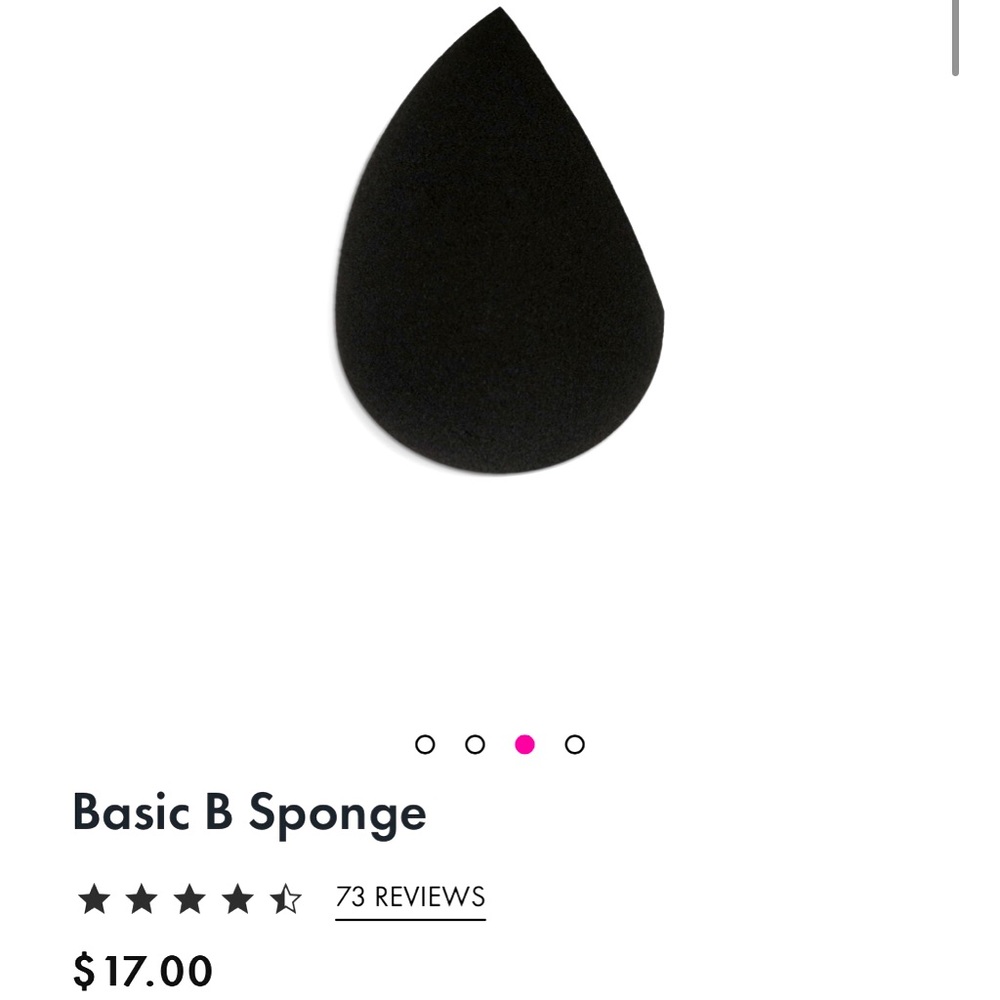Click the star rating row to view reviews
Image resolution: width=1000 pixels, height=1000 pixels.
click(190, 899)
